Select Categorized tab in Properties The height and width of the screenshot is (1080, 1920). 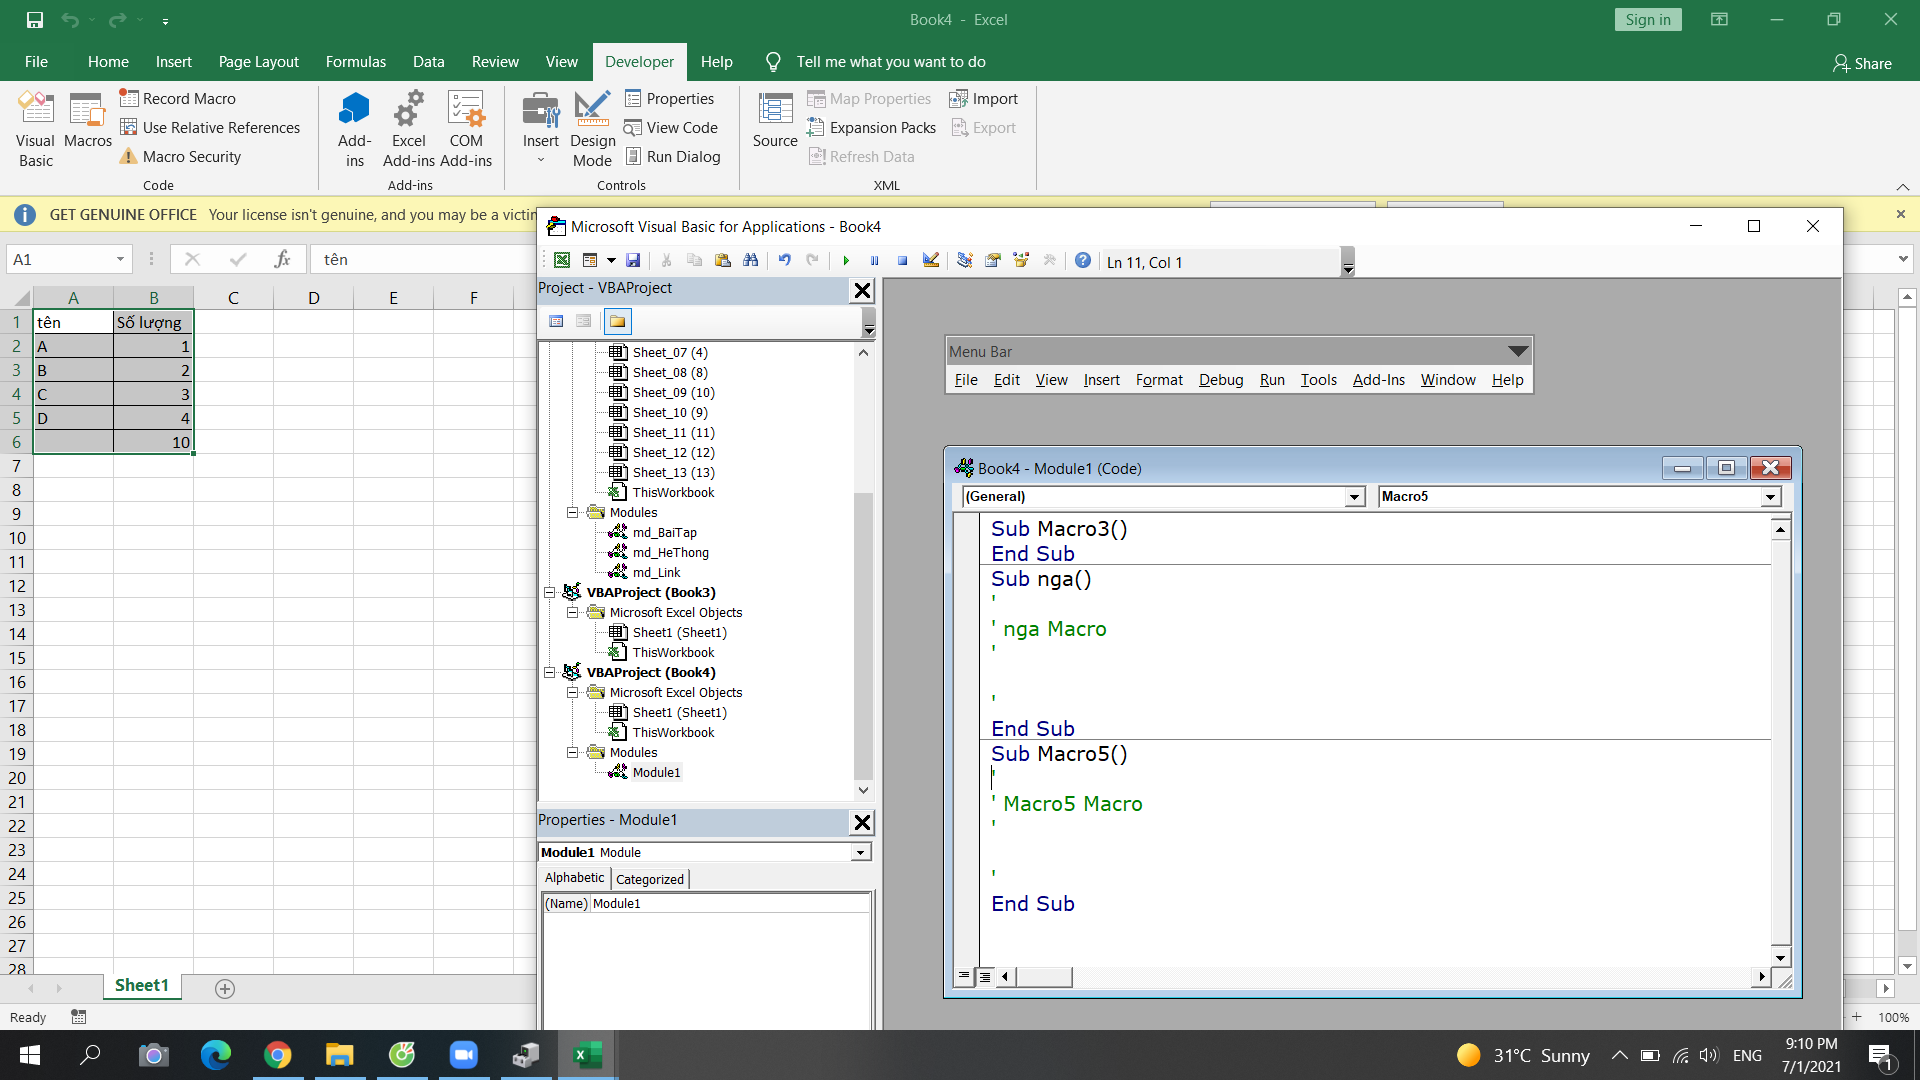pos(650,879)
